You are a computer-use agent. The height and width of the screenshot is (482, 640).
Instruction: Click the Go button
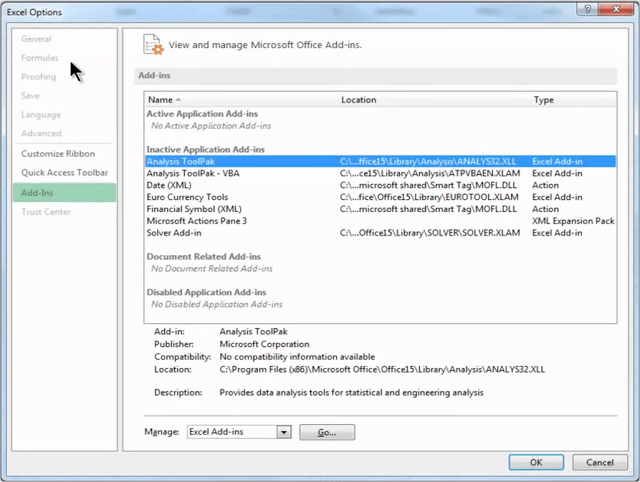pyautogui.click(x=327, y=432)
